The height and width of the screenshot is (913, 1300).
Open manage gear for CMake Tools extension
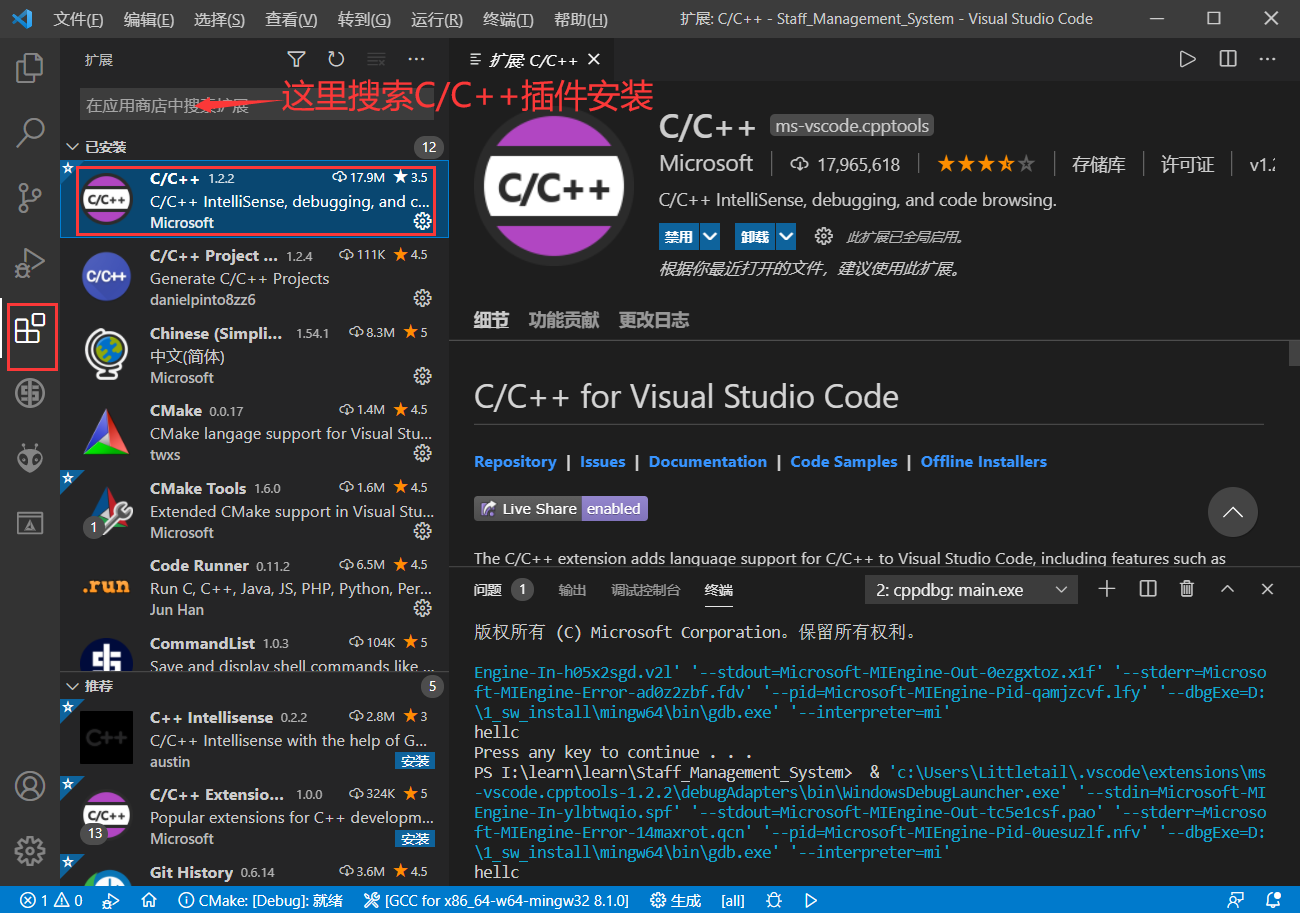[422, 531]
